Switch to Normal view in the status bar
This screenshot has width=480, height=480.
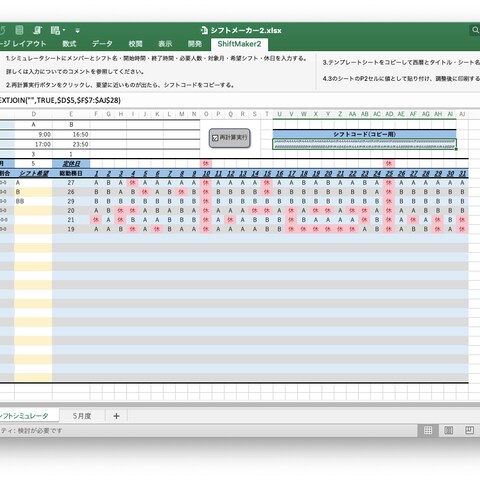coord(428,430)
